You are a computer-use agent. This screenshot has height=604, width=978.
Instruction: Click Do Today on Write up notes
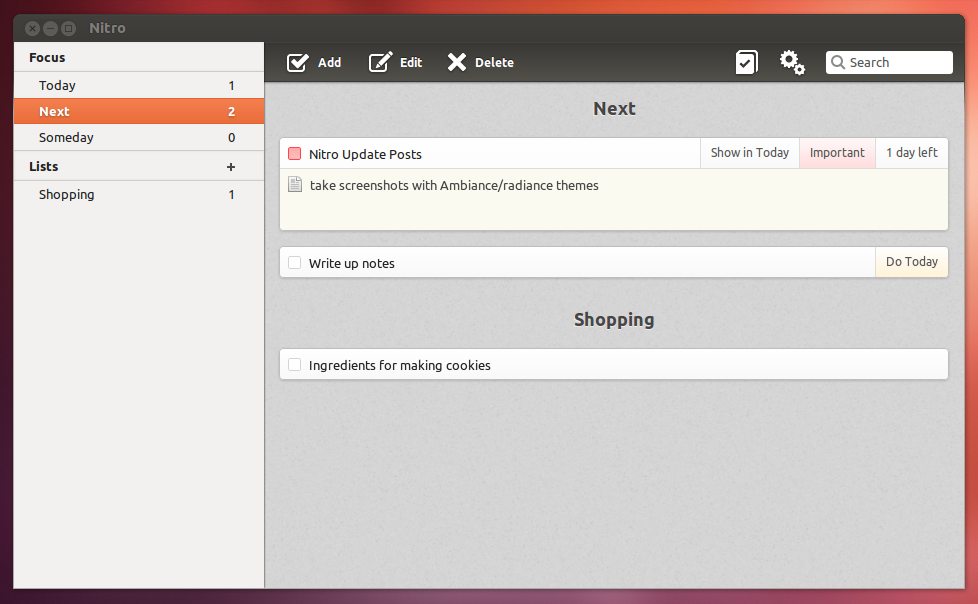coord(912,262)
